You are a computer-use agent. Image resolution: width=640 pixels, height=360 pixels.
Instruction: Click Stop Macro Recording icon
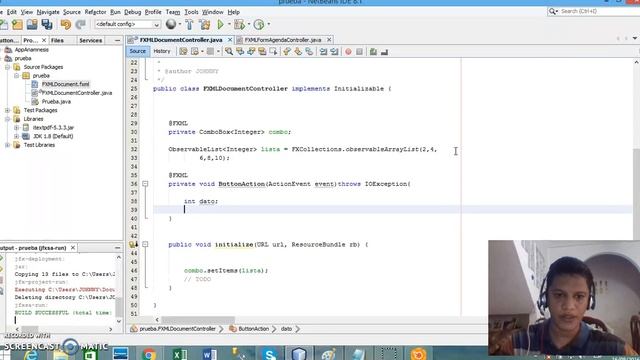[359, 52]
